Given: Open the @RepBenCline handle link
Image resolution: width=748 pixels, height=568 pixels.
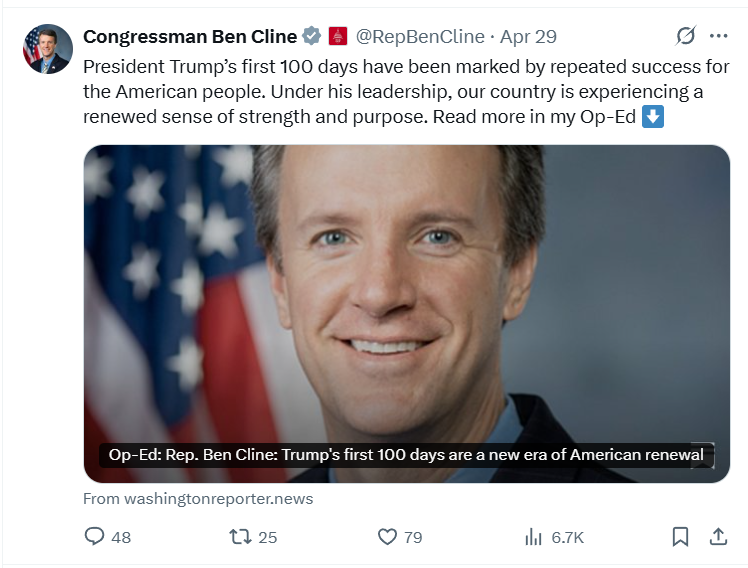Looking at the screenshot, I should click(x=420, y=36).
